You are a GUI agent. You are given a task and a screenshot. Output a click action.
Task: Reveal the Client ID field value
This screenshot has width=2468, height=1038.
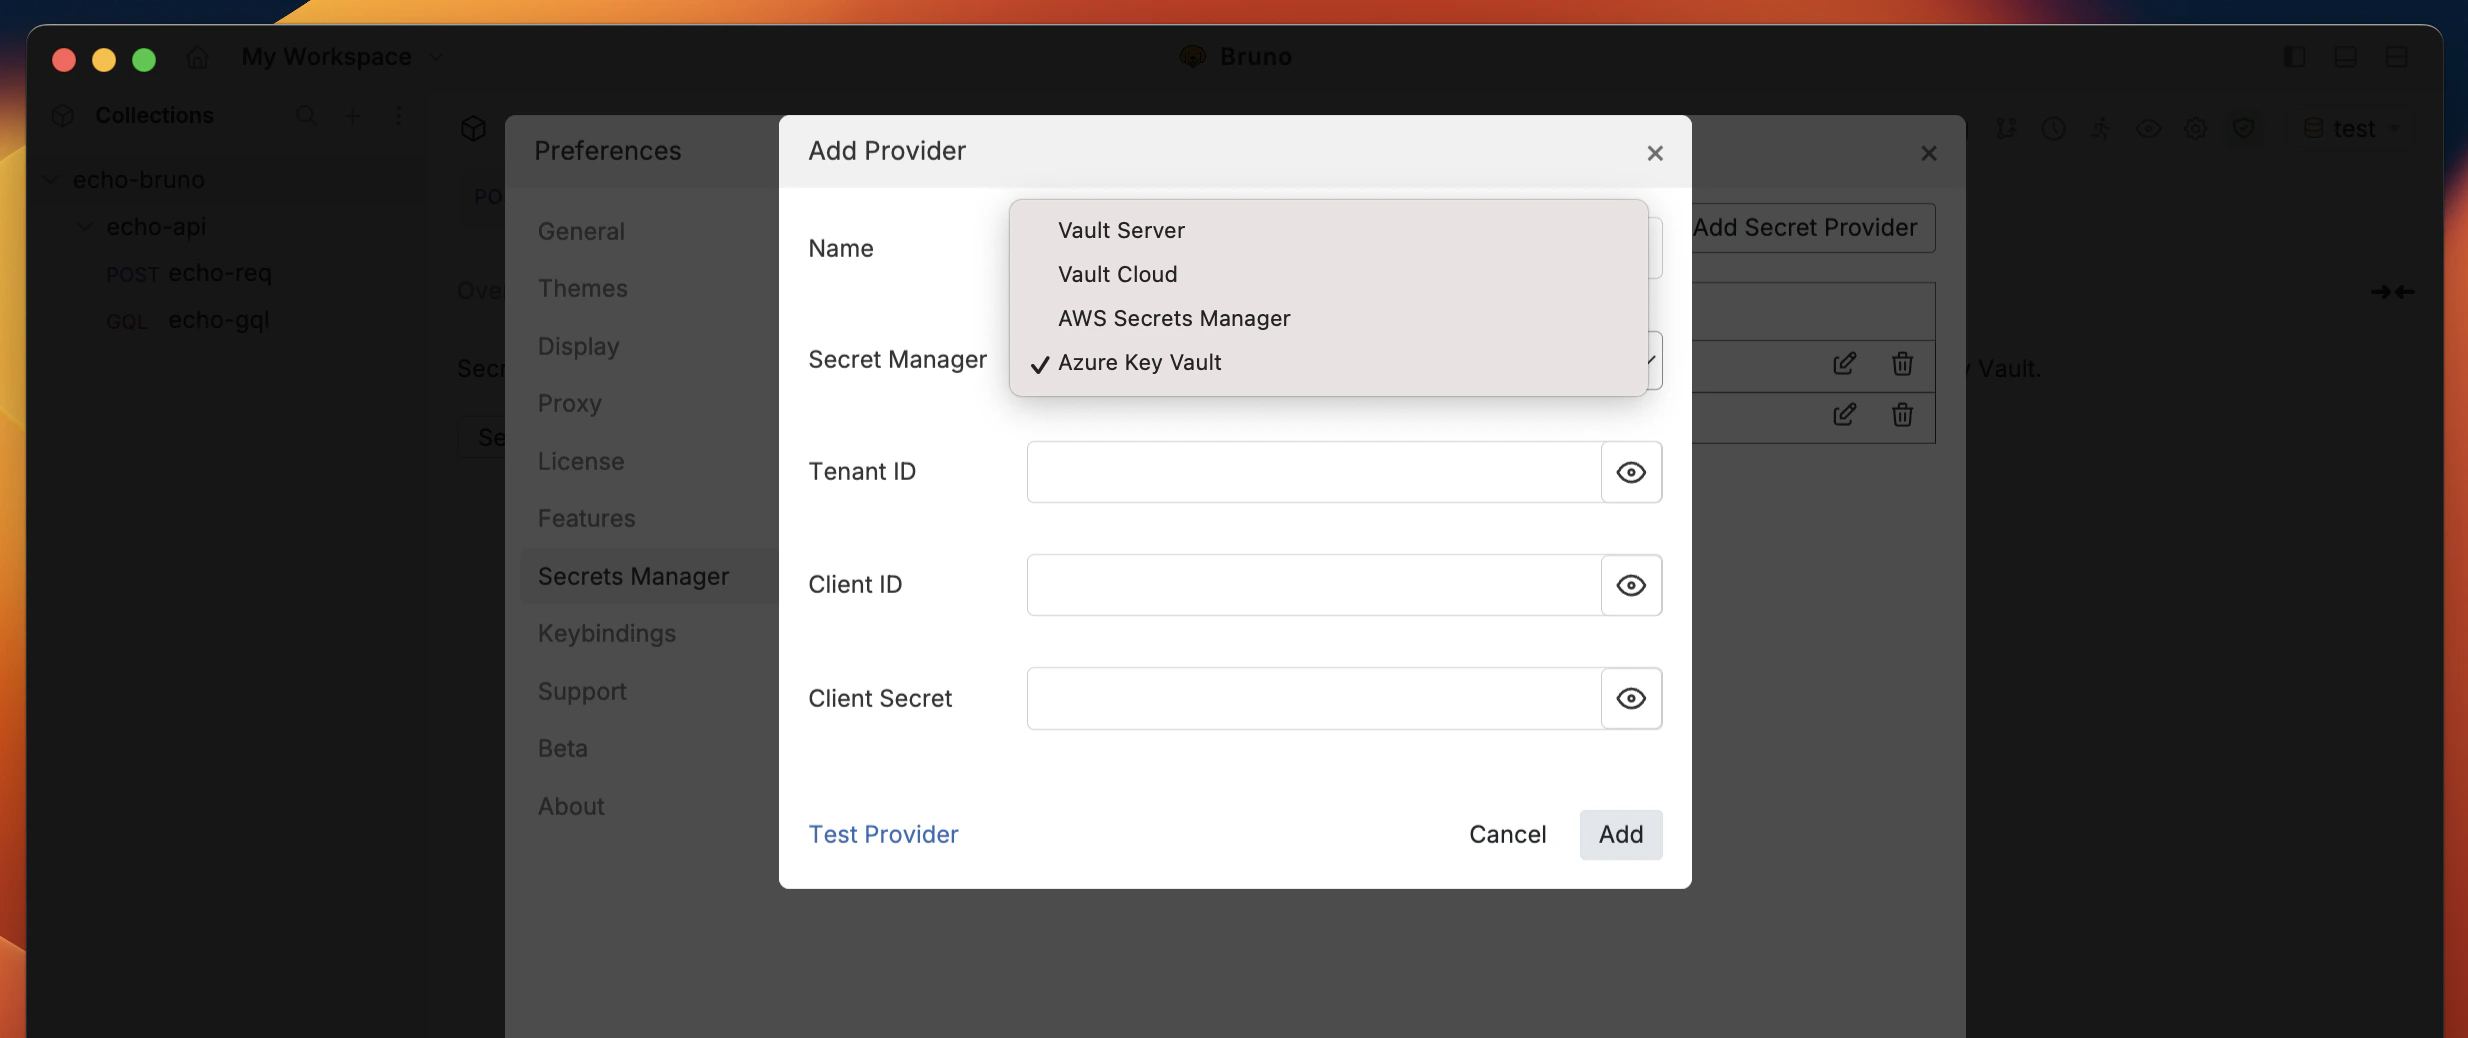point(1630,585)
